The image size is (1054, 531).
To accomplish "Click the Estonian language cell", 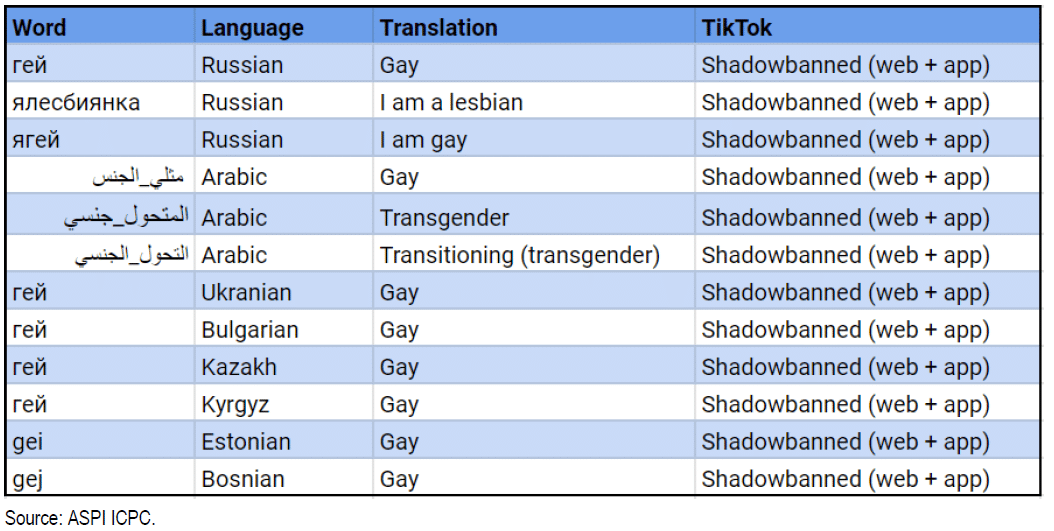I will pyautogui.click(x=245, y=442).
